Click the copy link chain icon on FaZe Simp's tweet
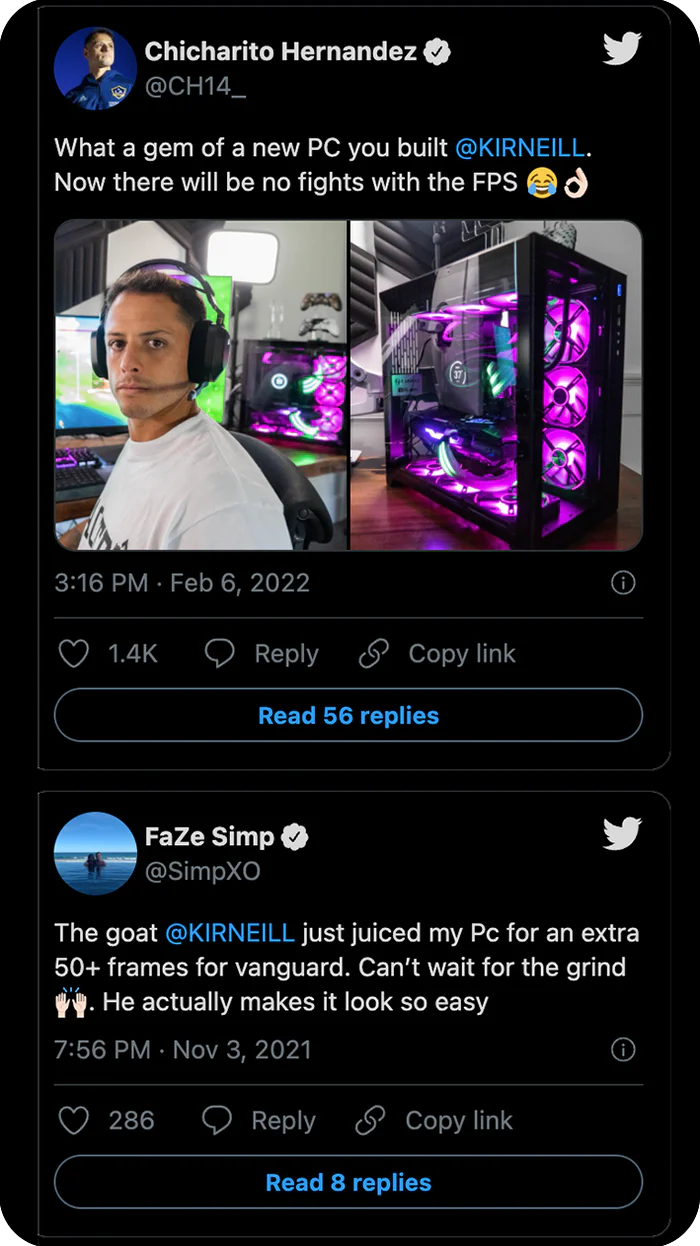This screenshot has width=700, height=1246. click(371, 1120)
